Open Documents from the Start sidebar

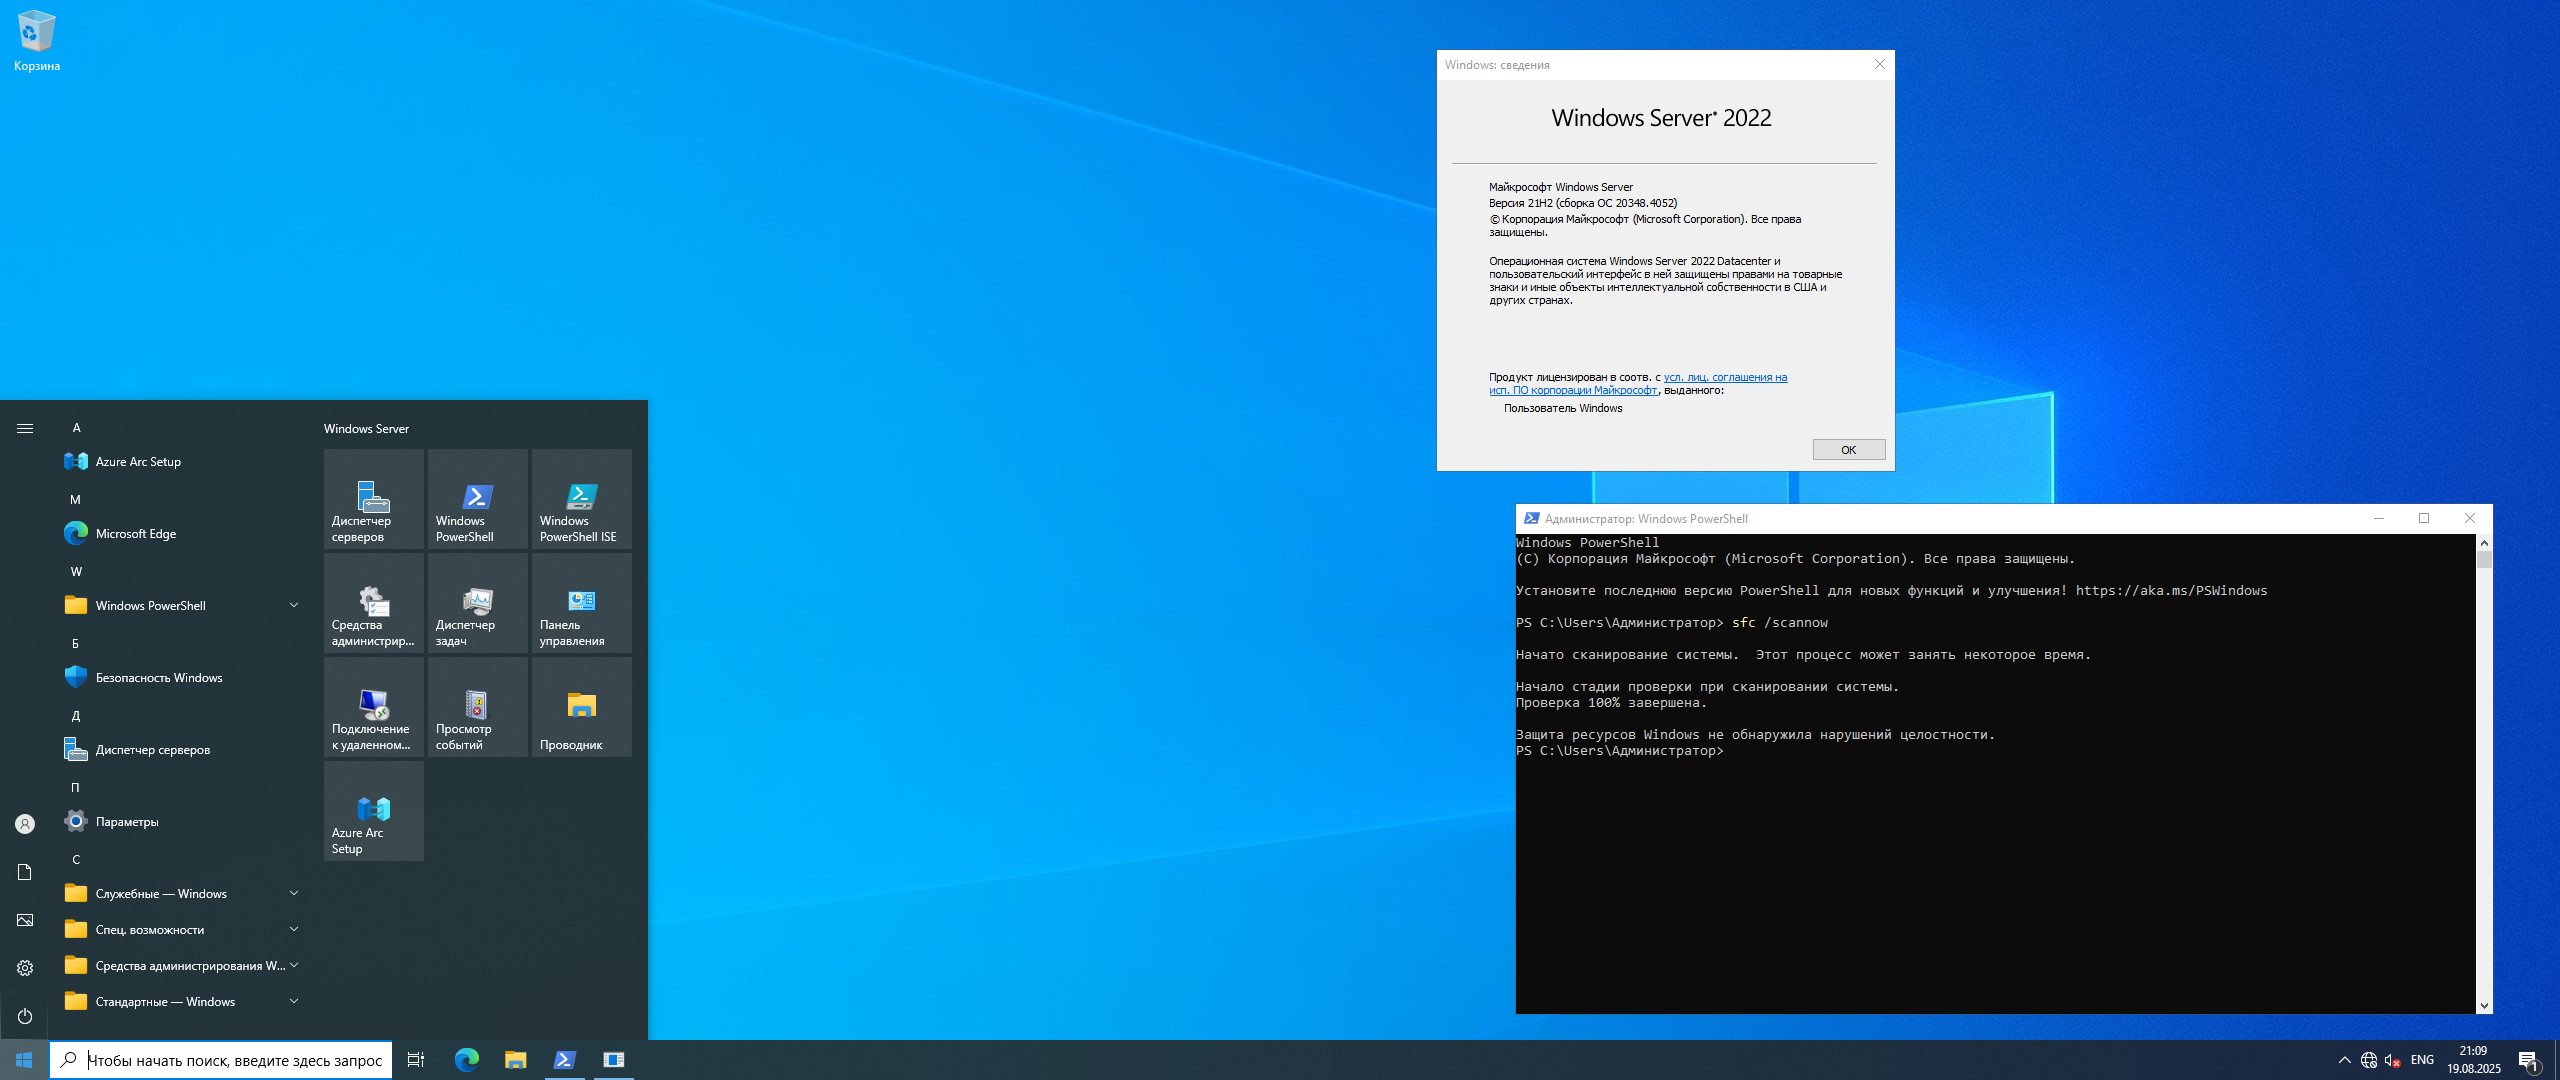tap(25, 872)
